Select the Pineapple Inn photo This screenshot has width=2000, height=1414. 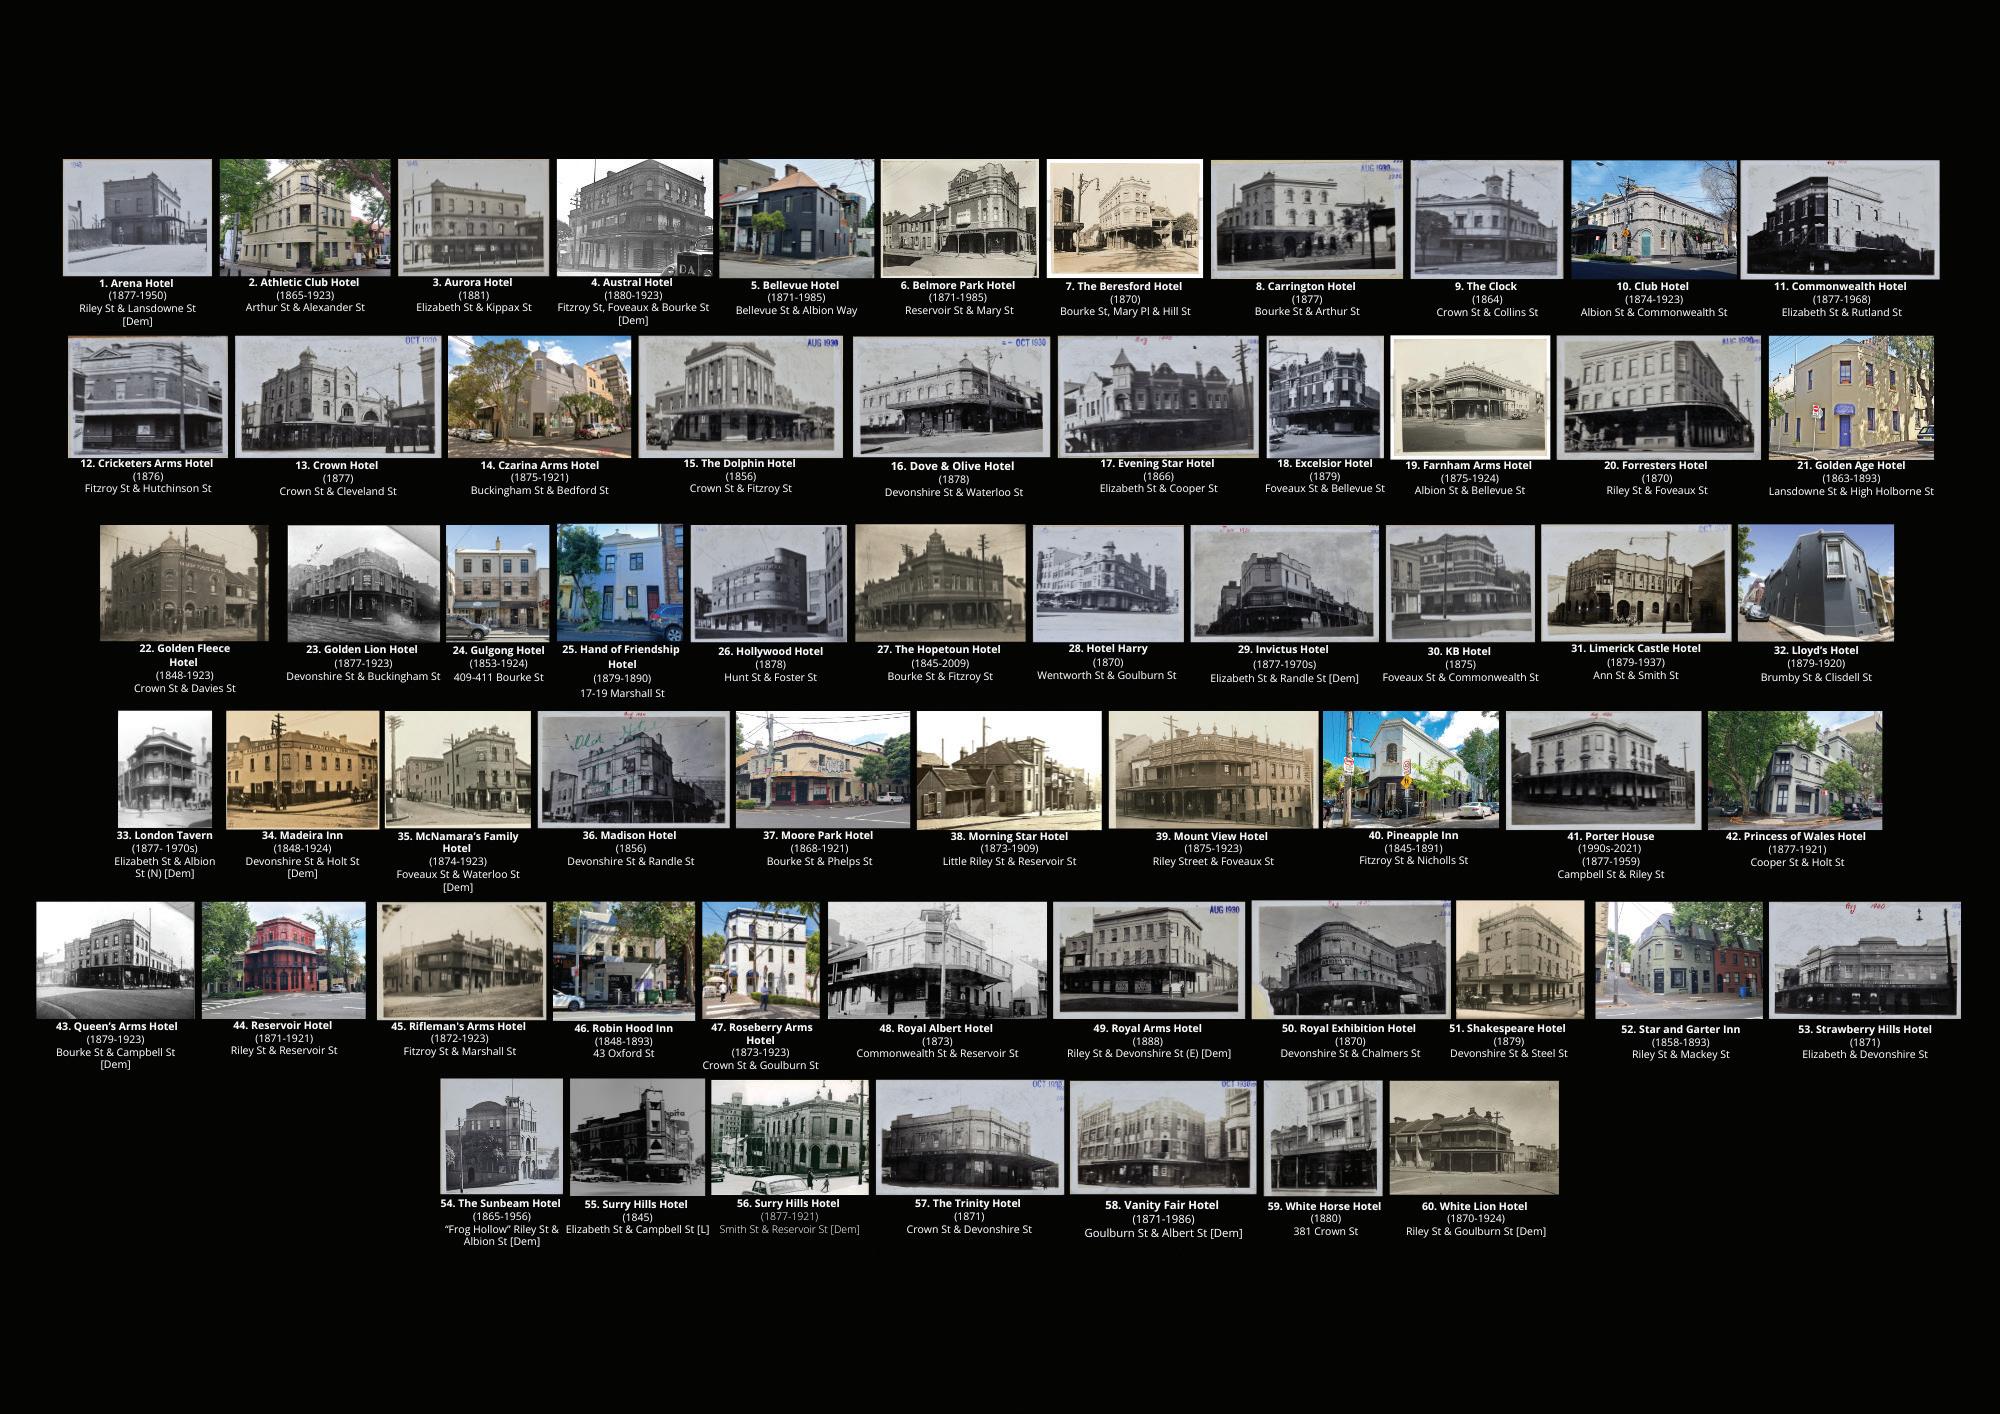1411,769
